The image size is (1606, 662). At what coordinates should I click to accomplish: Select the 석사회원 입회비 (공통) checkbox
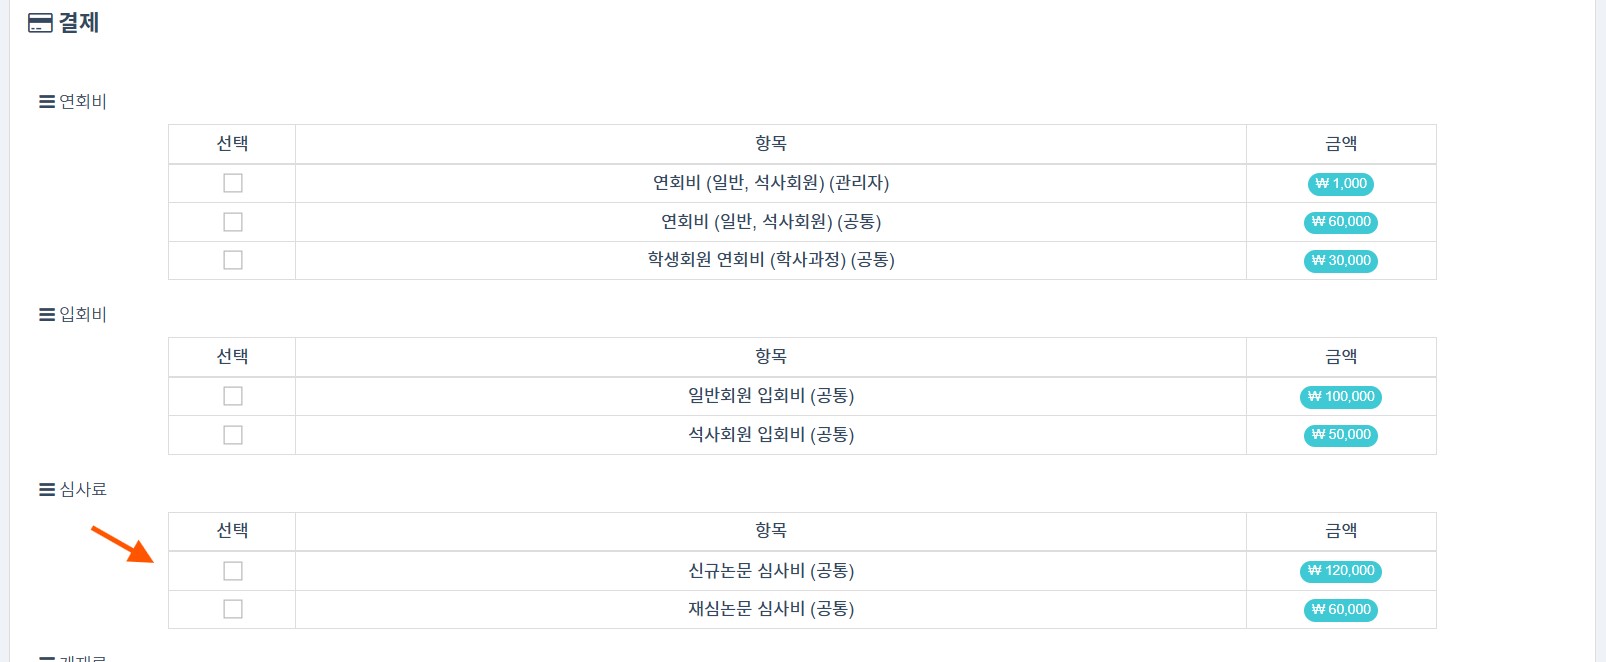(233, 435)
